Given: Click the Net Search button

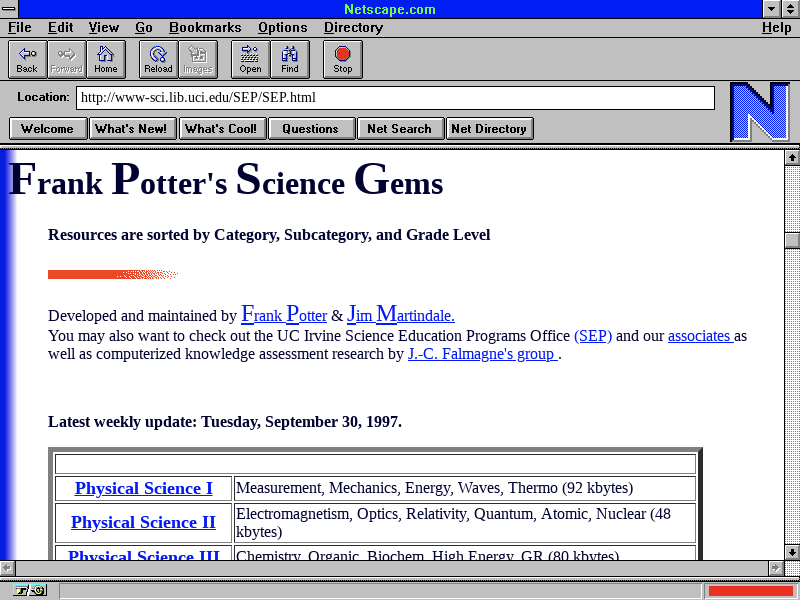Looking at the screenshot, I should [399, 128].
